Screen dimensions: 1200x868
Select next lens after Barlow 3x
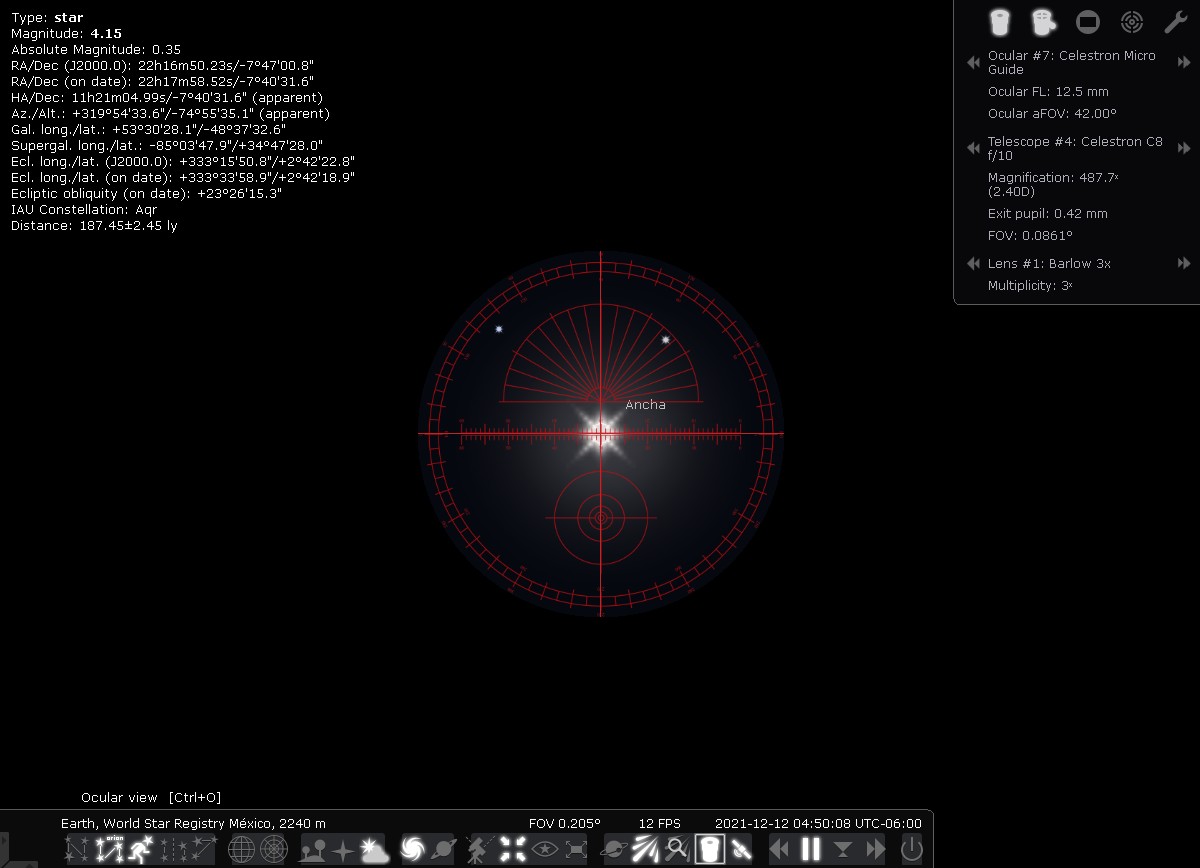point(1185,264)
